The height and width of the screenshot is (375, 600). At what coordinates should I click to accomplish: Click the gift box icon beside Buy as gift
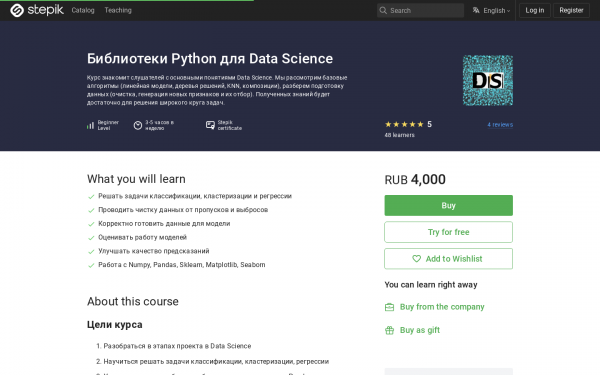[x=389, y=330]
